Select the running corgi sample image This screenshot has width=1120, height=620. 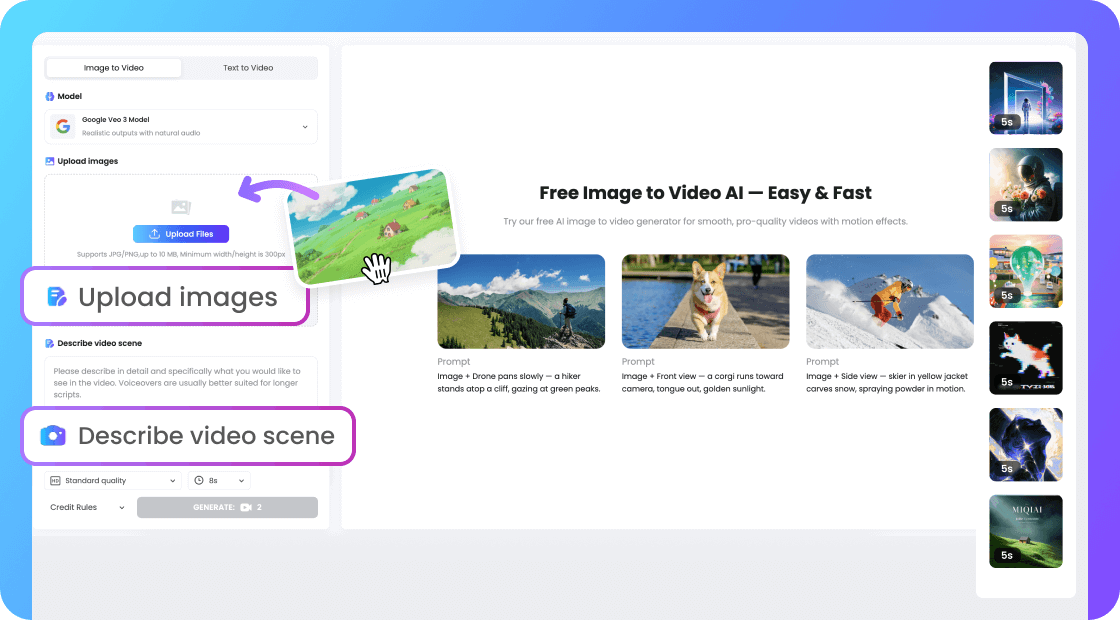pyautogui.click(x=705, y=301)
